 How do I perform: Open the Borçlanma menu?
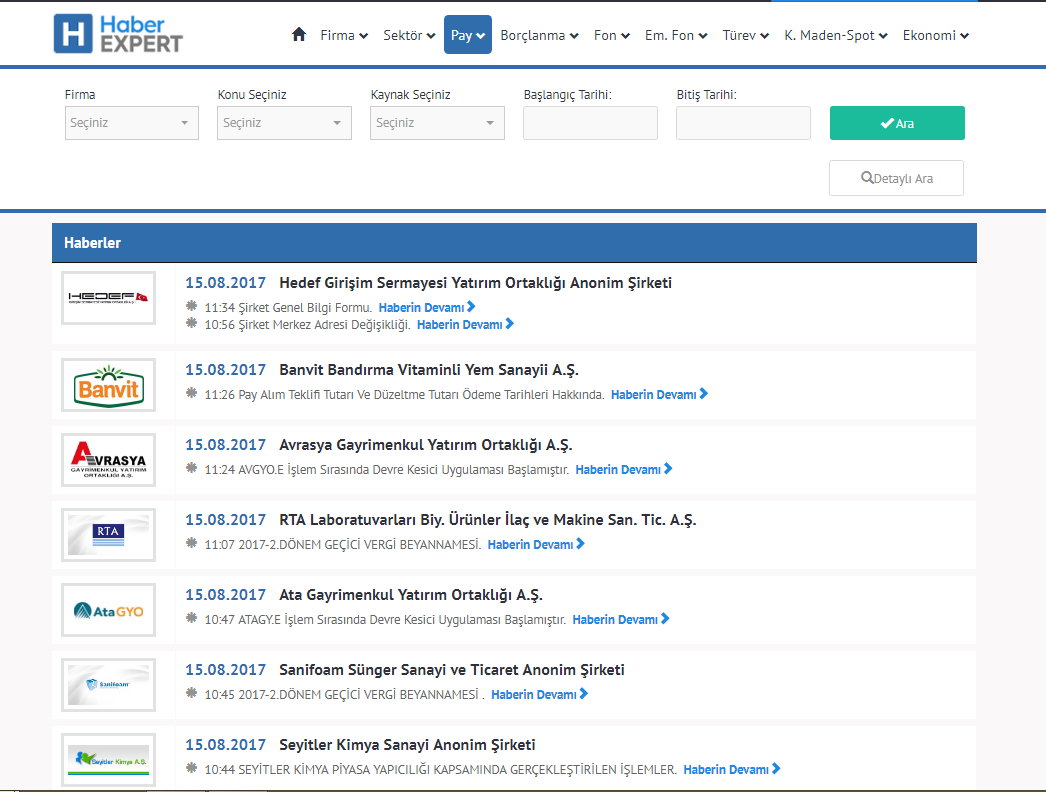click(x=539, y=35)
